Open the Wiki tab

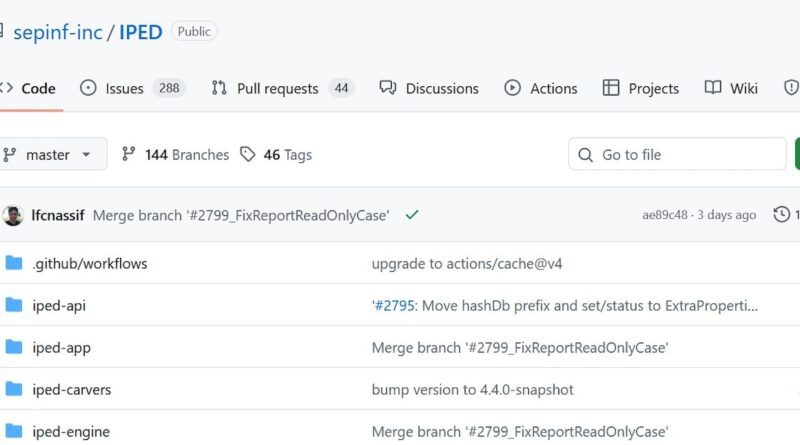click(x=731, y=88)
